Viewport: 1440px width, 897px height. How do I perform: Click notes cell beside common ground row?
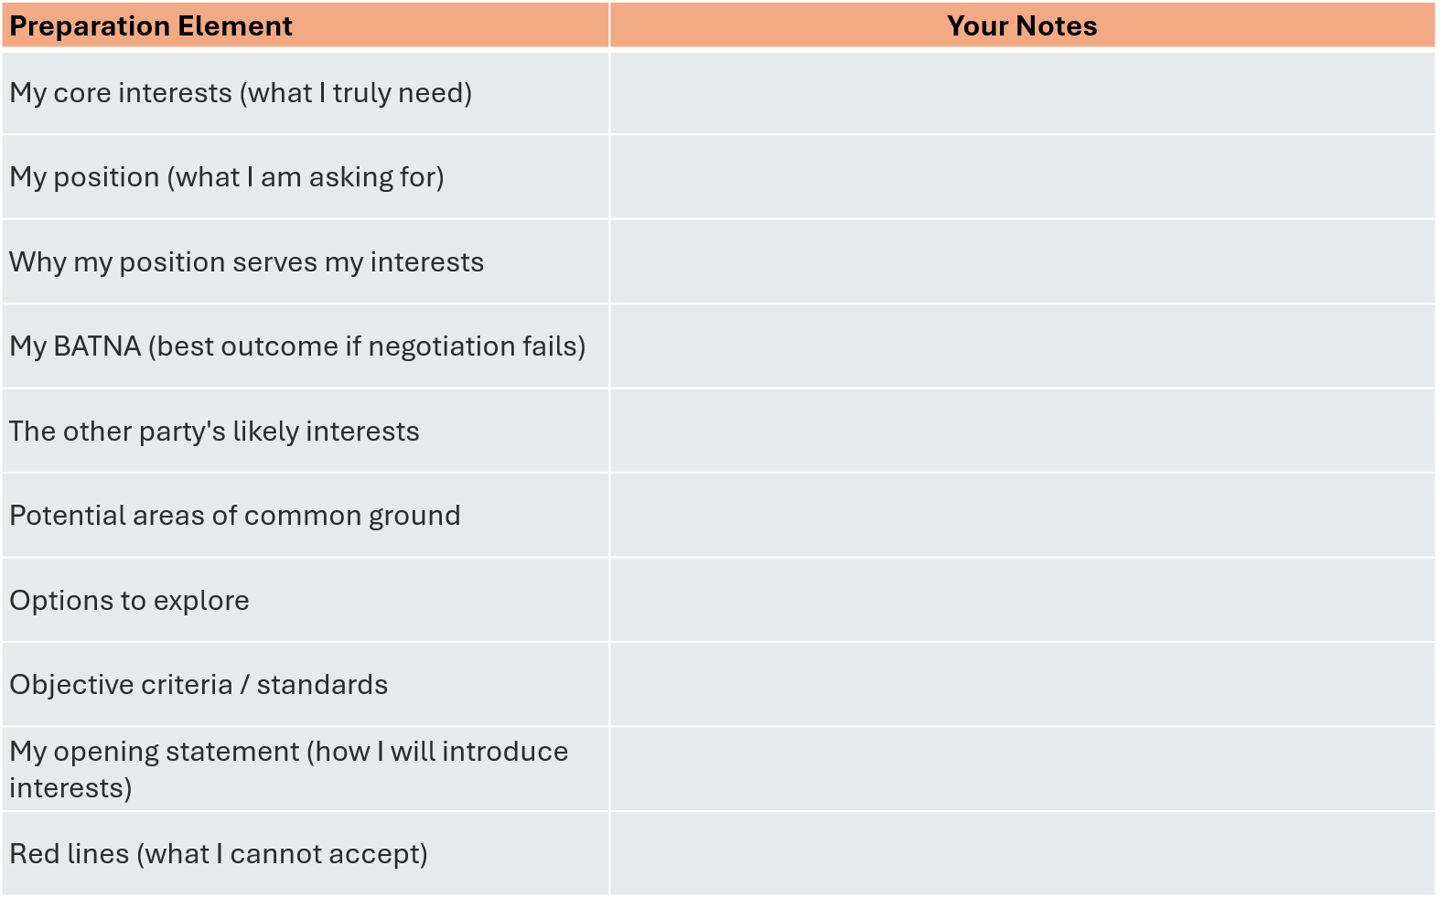(x=1022, y=515)
